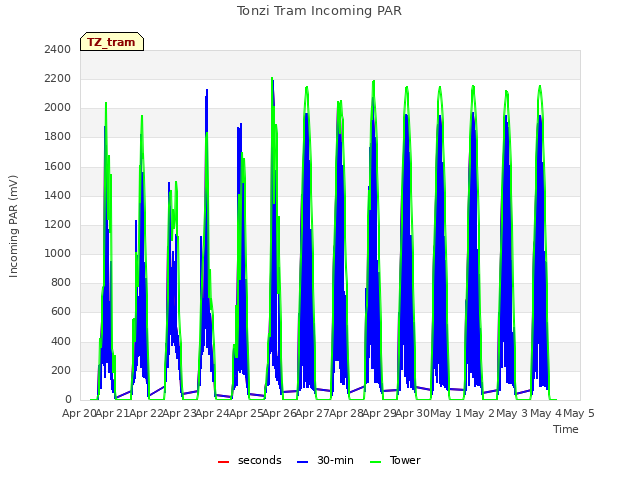The image size is (640, 480).
Task: Click the 1000 y-axis tick value
Action: (58, 253)
